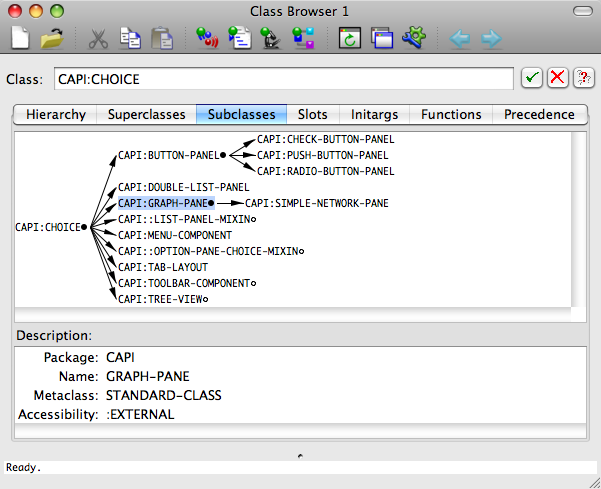Click the Ready status bar text

click(23, 468)
